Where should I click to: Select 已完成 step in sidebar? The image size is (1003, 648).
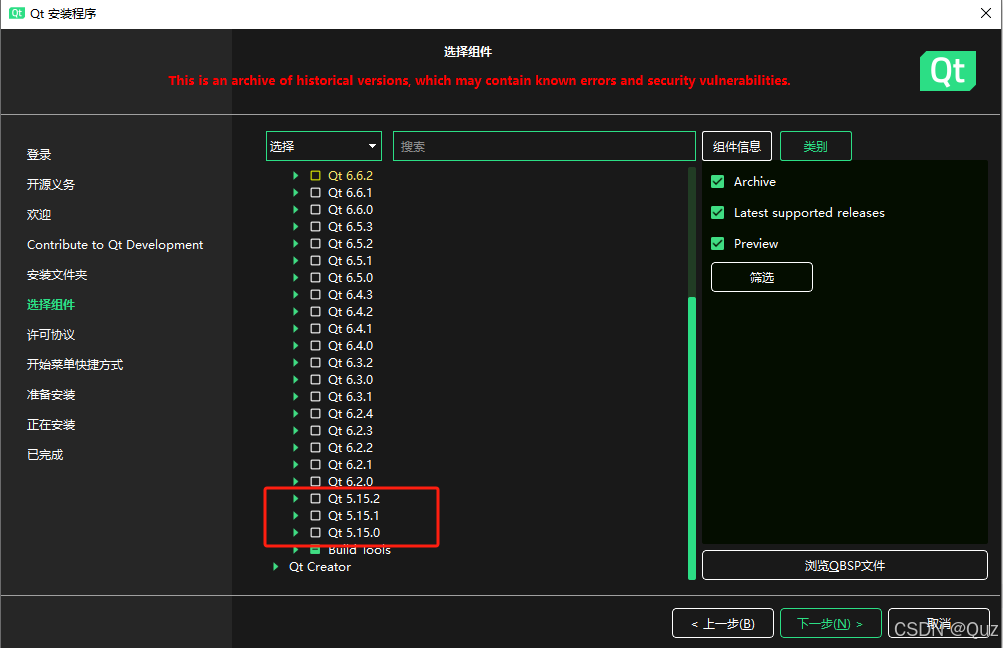45,455
